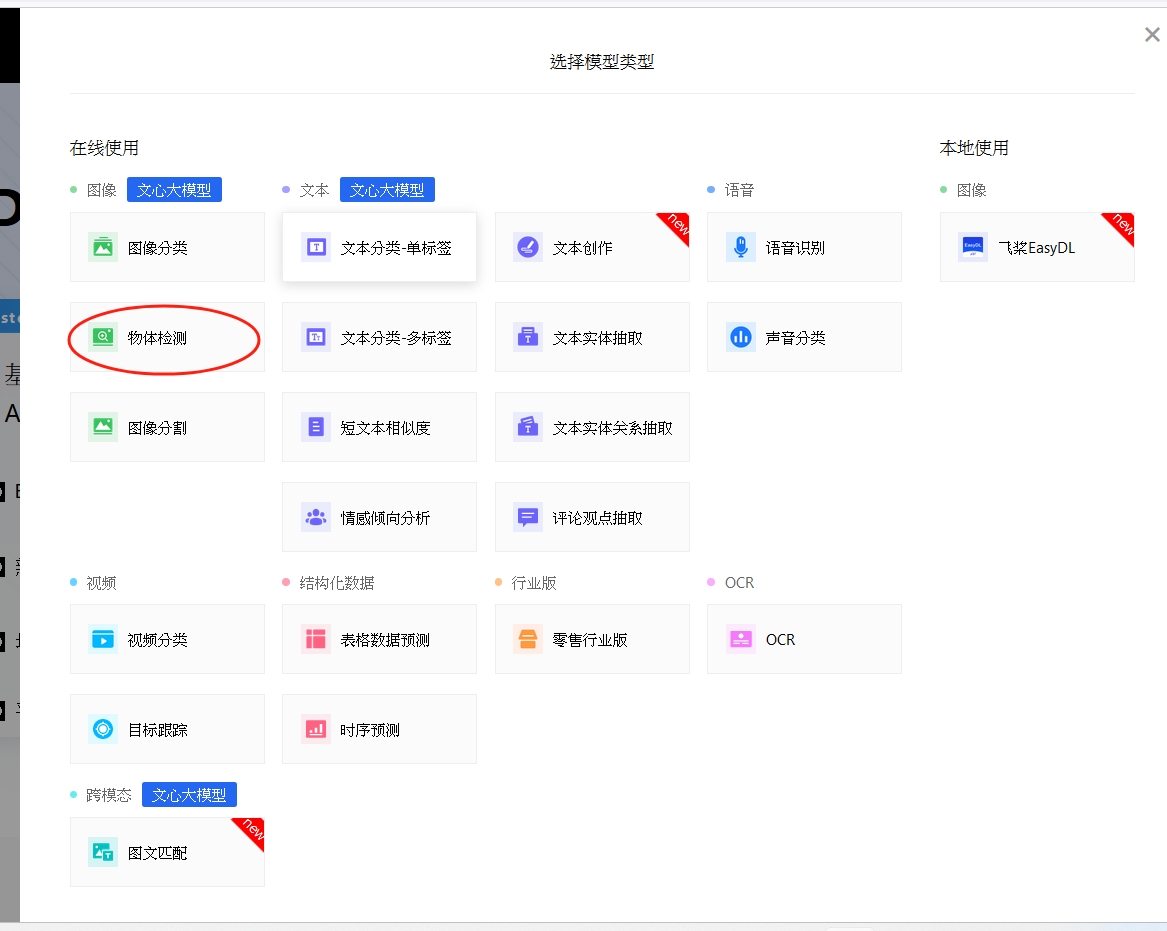Choose the 语音识别 model card
The image size is (1167, 931).
click(805, 247)
